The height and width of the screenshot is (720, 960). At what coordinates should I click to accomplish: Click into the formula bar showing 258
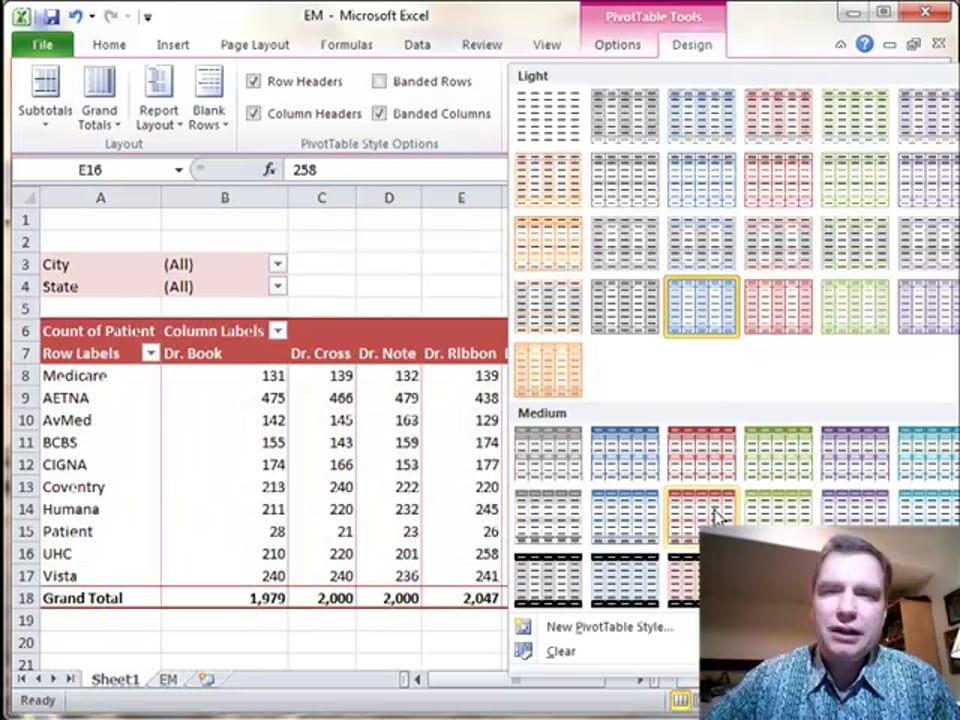395,170
